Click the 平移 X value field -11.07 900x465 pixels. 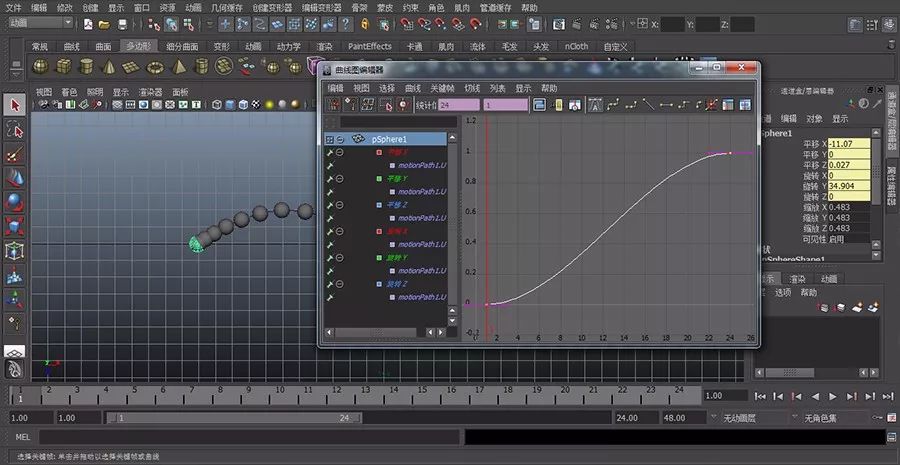coord(849,144)
